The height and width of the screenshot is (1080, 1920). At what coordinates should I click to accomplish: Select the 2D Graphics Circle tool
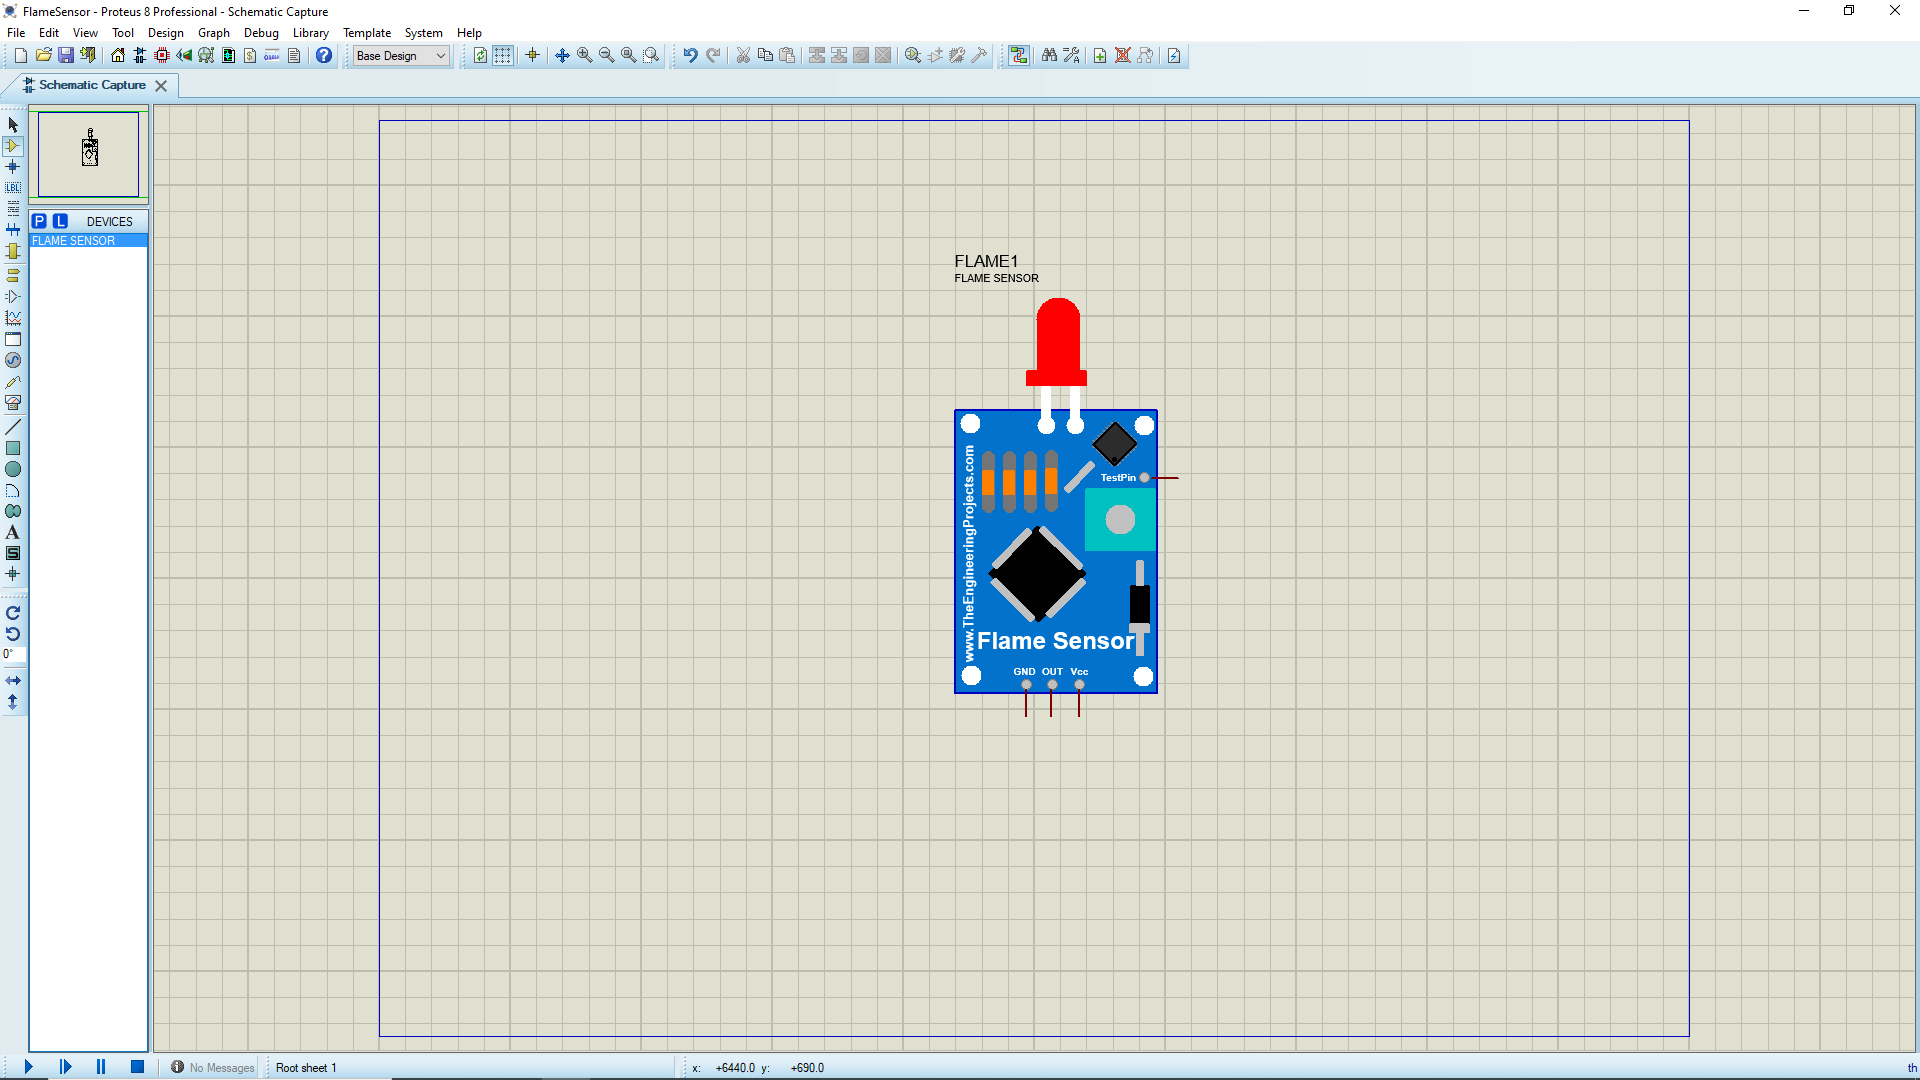[x=13, y=469]
